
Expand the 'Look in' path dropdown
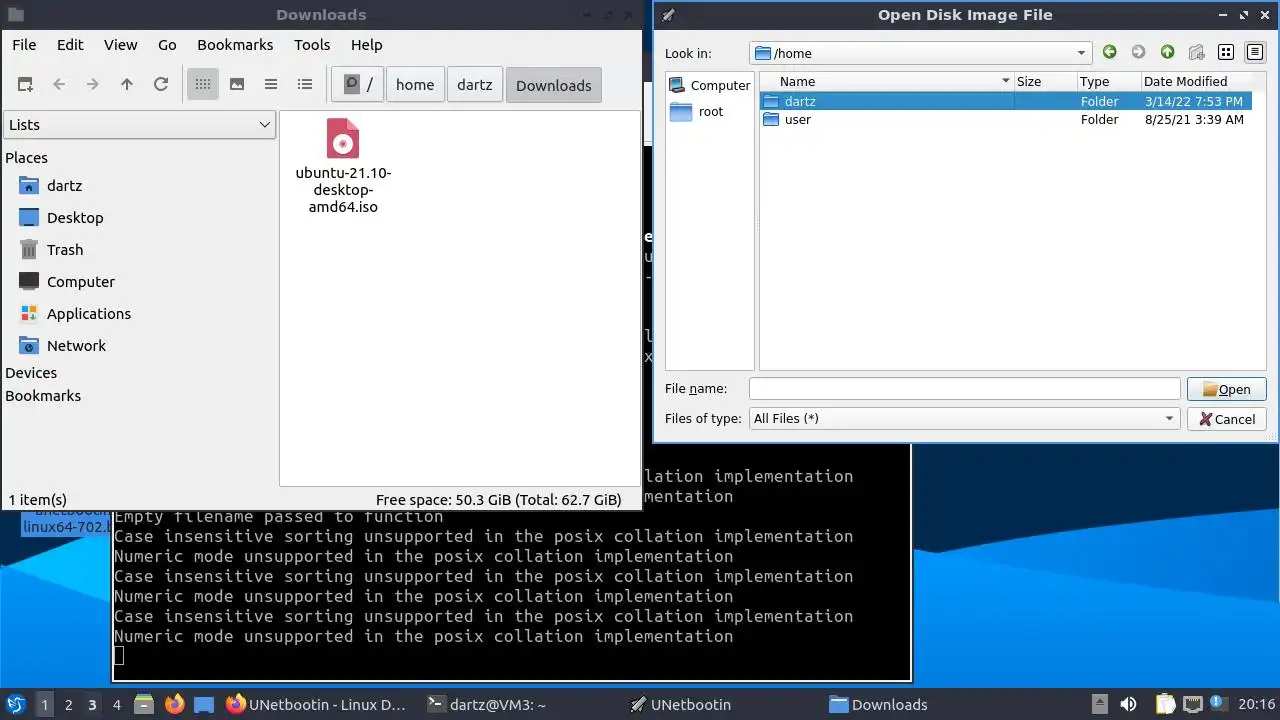(921, 53)
